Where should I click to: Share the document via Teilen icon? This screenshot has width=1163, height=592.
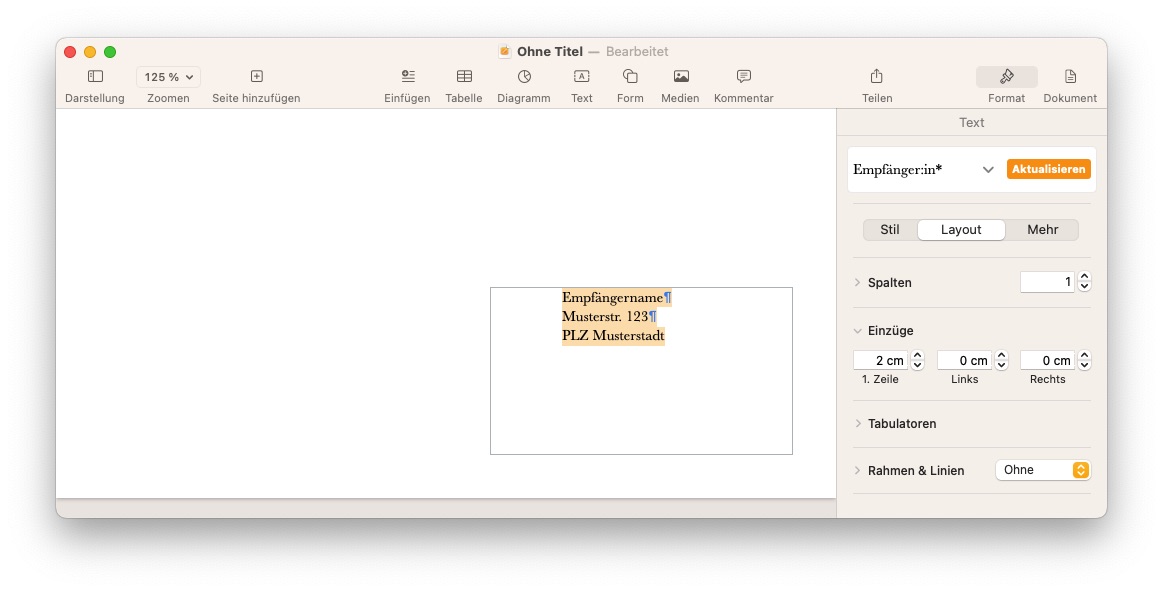click(877, 77)
